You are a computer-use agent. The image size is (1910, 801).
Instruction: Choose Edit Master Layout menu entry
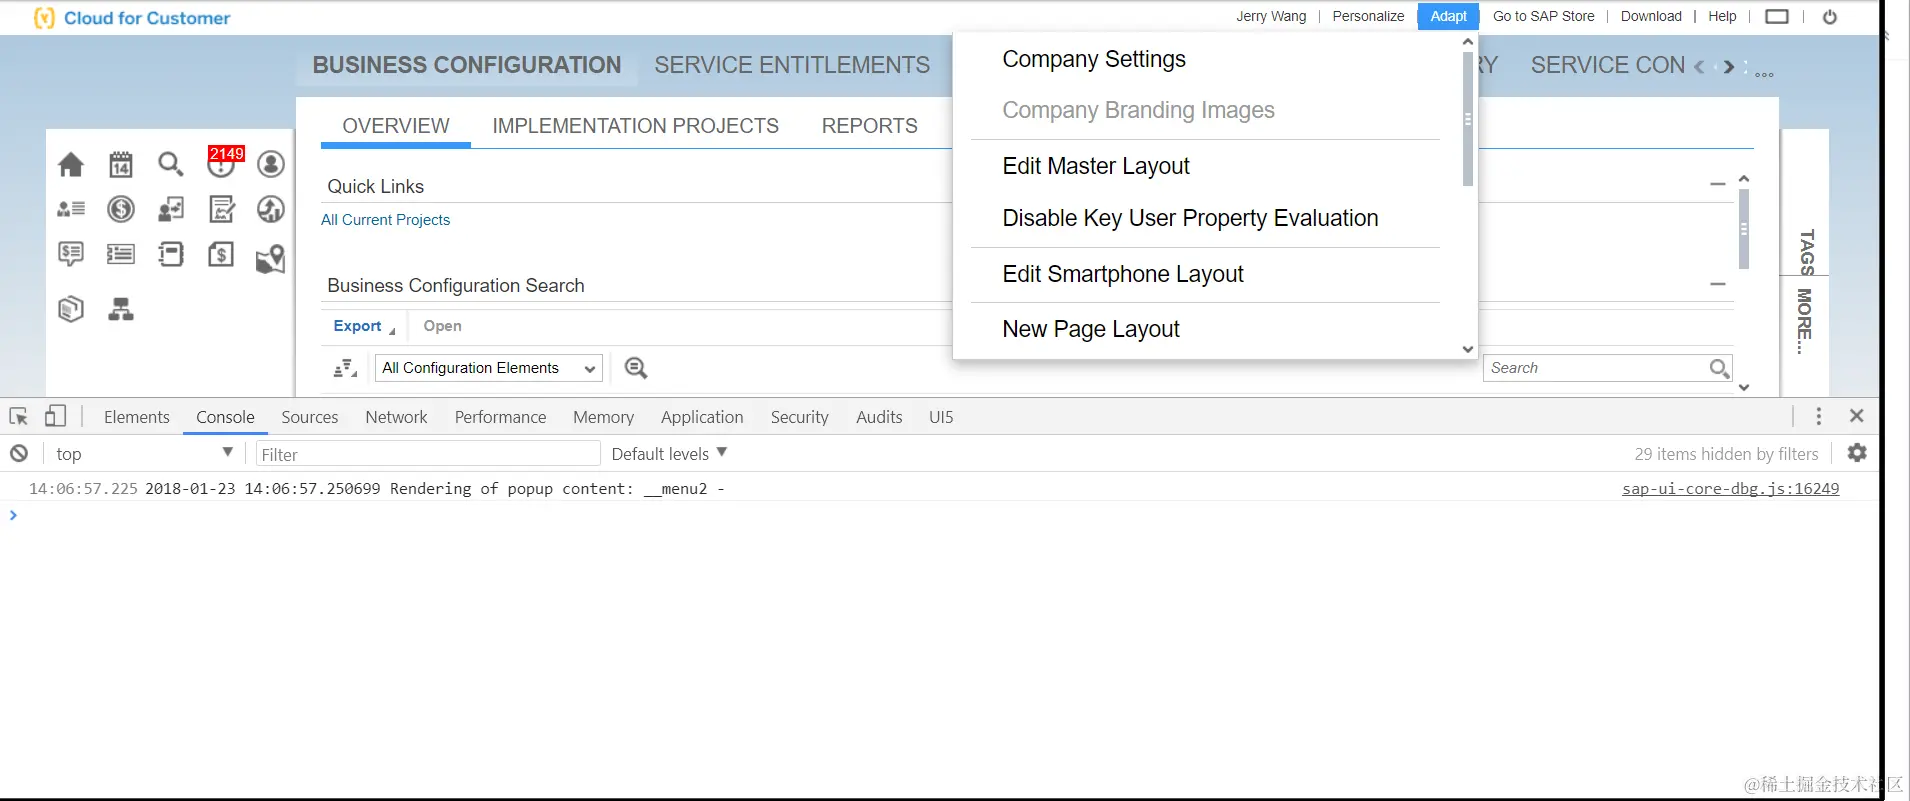click(x=1096, y=166)
